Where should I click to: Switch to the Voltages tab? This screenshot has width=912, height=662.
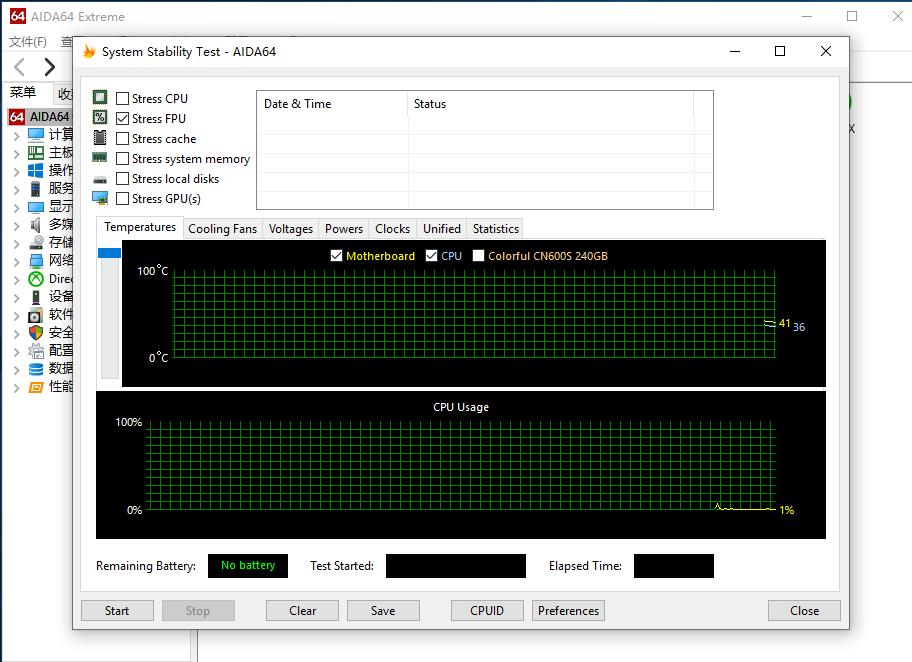point(291,229)
